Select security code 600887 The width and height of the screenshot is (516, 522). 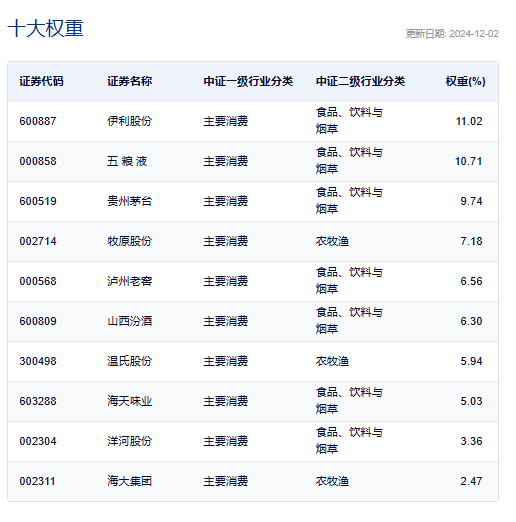tap(38, 121)
